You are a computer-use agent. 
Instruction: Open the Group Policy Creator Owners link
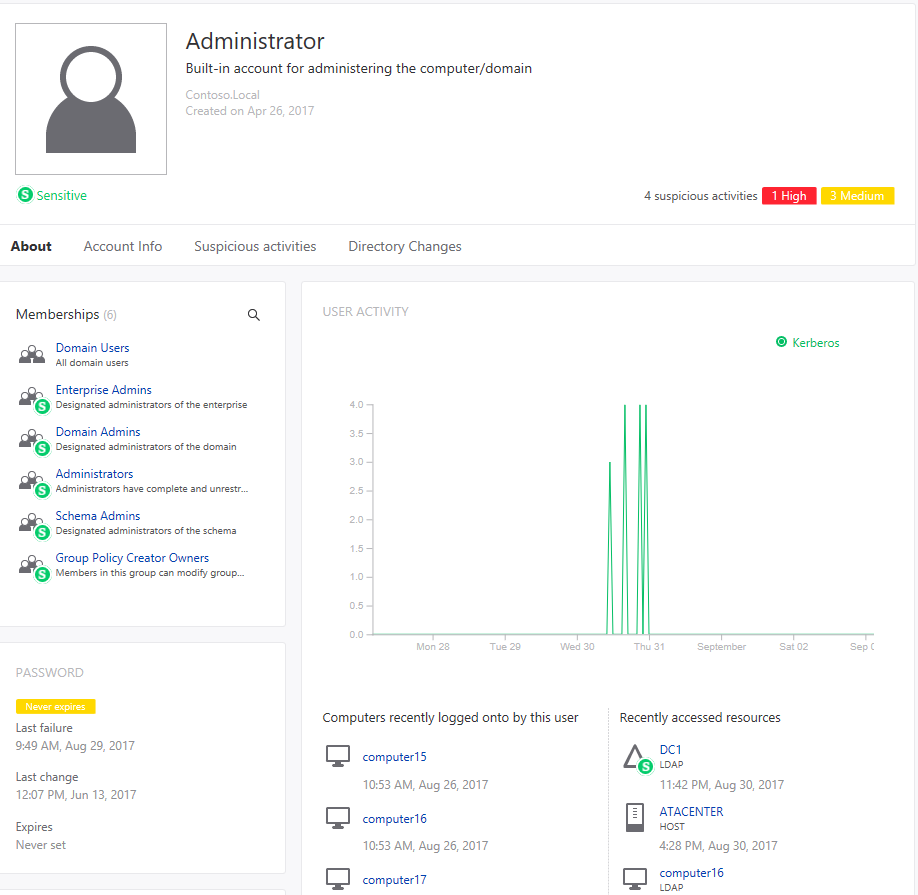(132, 558)
